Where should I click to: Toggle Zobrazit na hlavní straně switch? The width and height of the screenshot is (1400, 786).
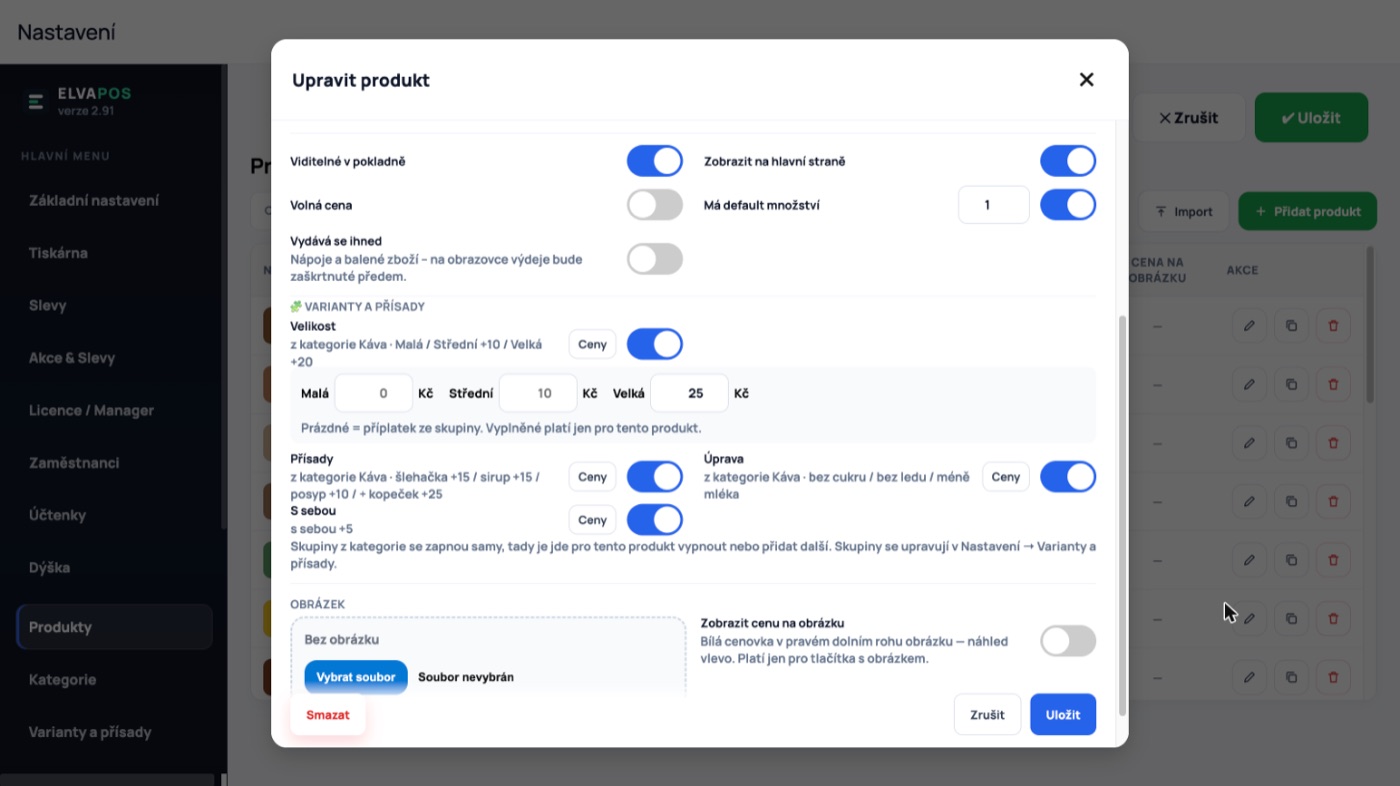tap(1068, 161)
